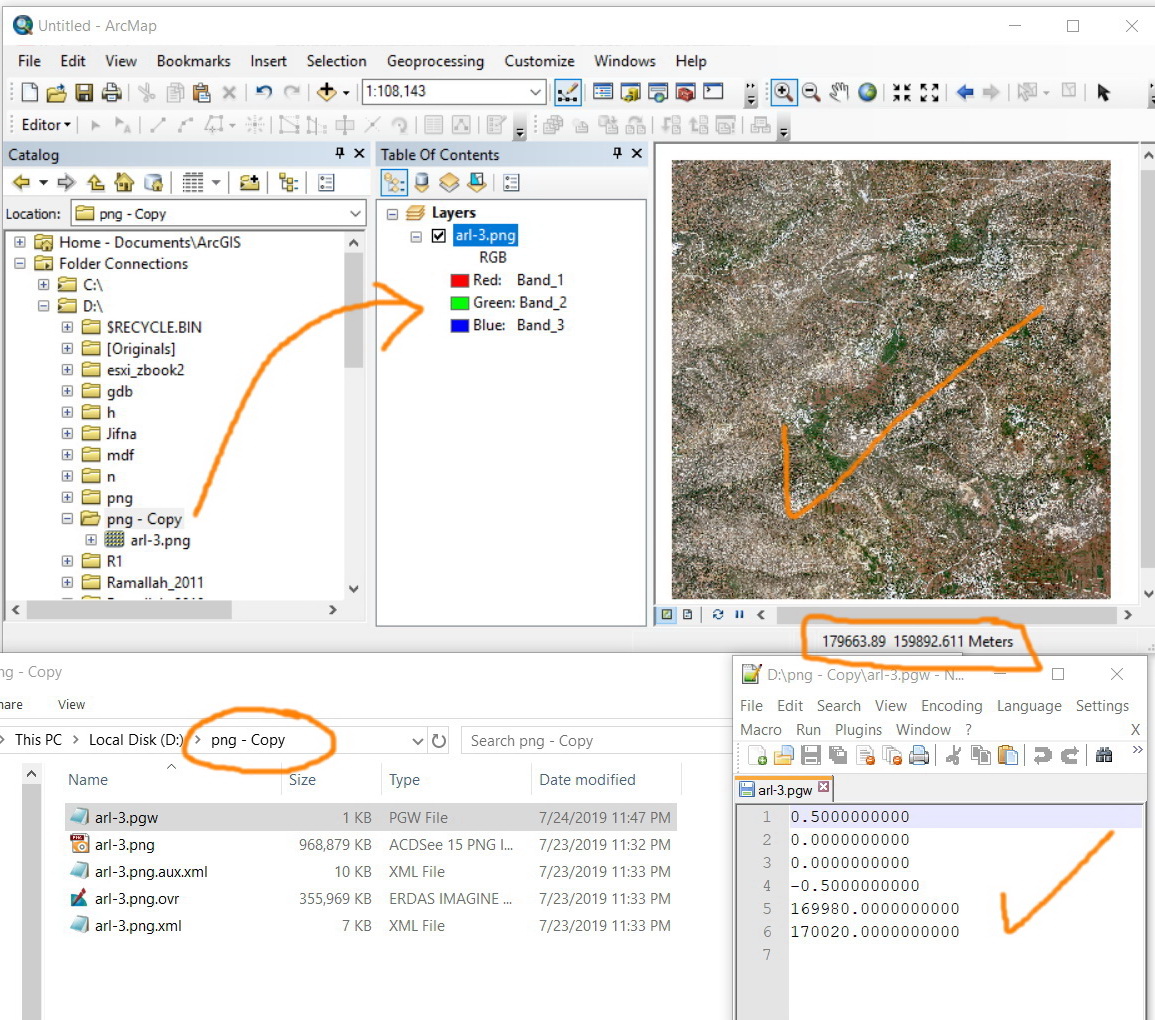
Task: Open the Editor dropdown button
Action: (47, 125)
